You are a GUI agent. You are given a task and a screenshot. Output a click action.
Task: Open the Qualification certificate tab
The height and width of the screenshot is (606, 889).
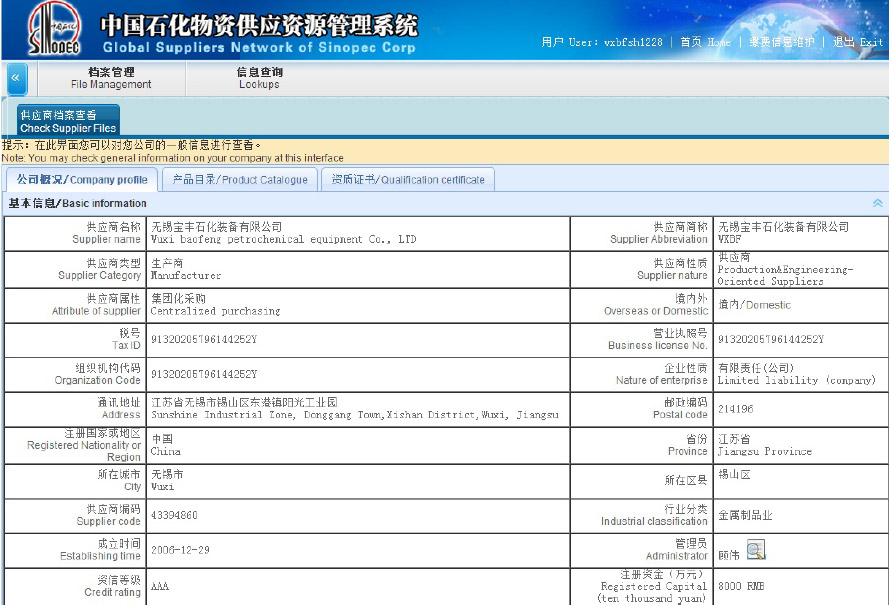(408, 180)
